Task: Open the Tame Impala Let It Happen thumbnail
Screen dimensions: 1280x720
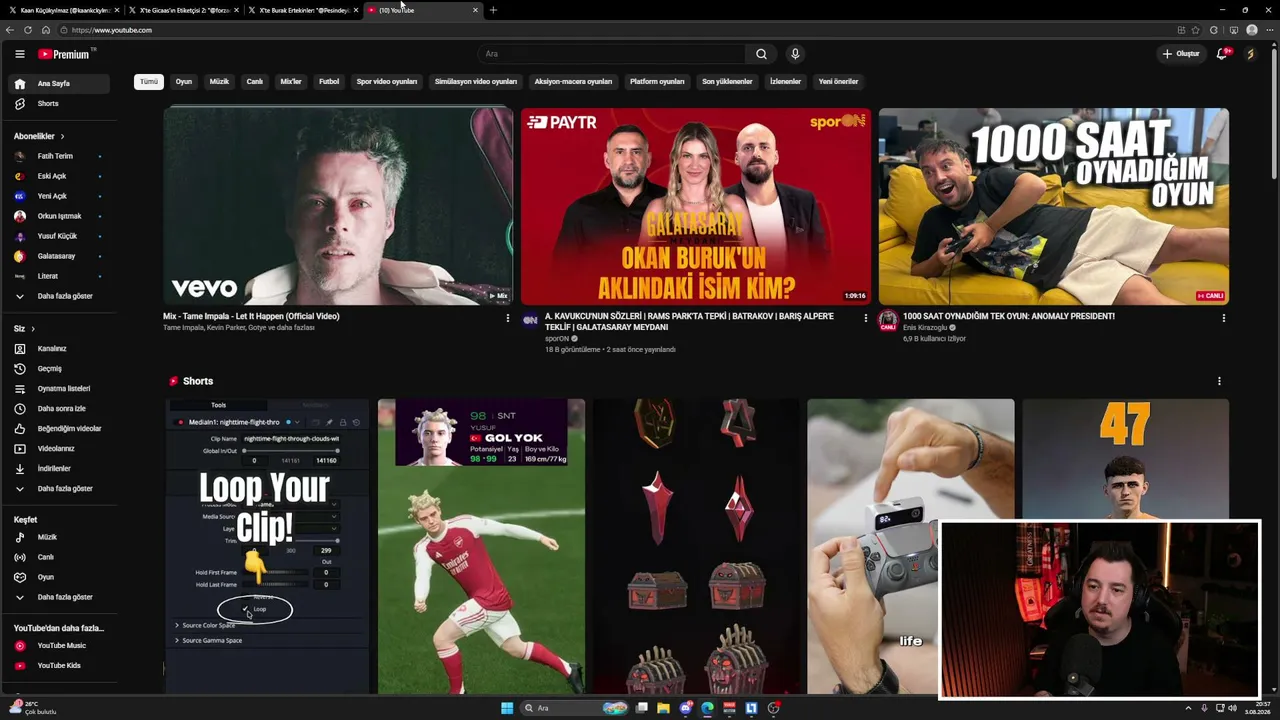Action: [338, 206]
